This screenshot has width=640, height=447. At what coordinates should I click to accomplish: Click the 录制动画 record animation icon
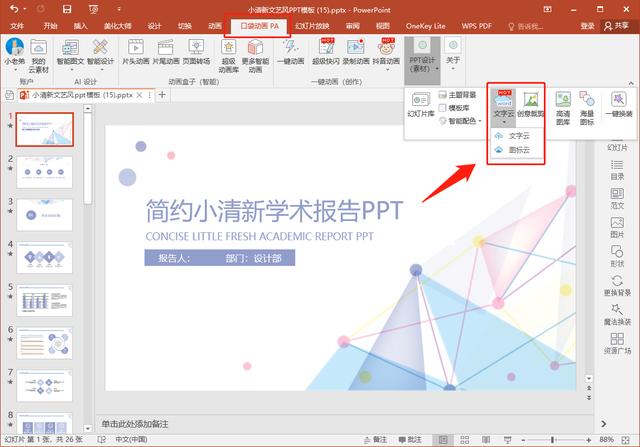tap(356, 52)
